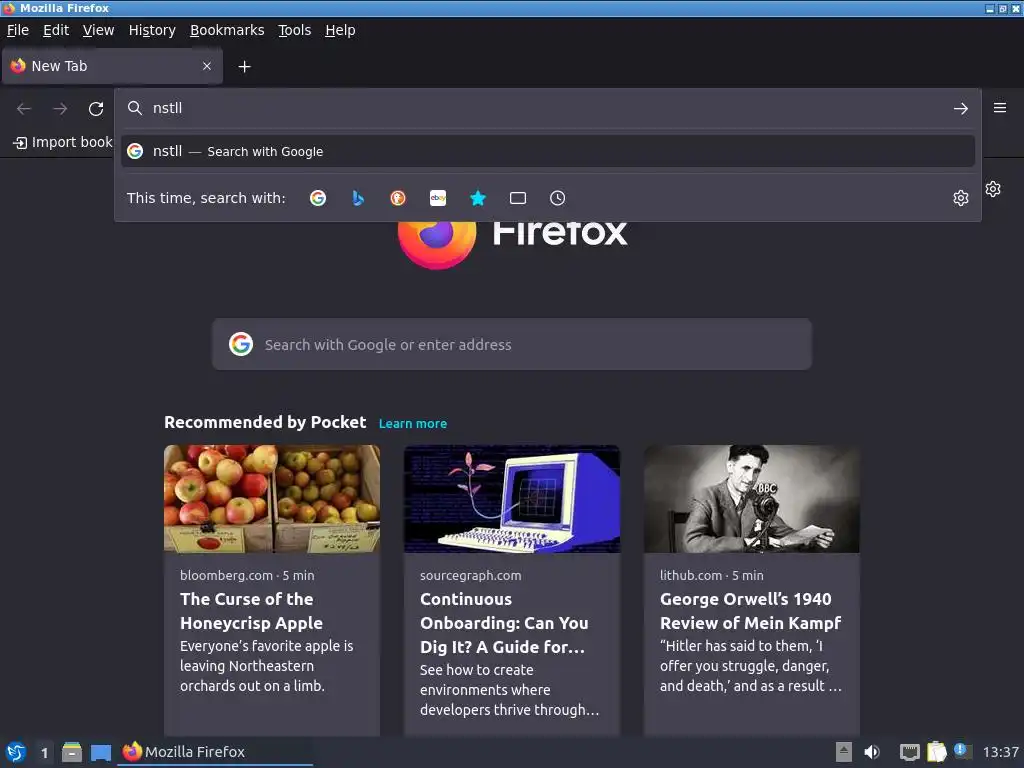1024x768 pixels.
Task: Go back one page
Action: 24,108
